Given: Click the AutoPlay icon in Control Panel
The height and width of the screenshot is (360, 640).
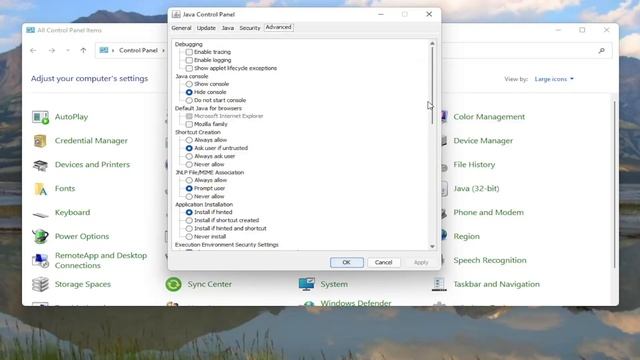Looking at the screenshot, I should (40, 117).
